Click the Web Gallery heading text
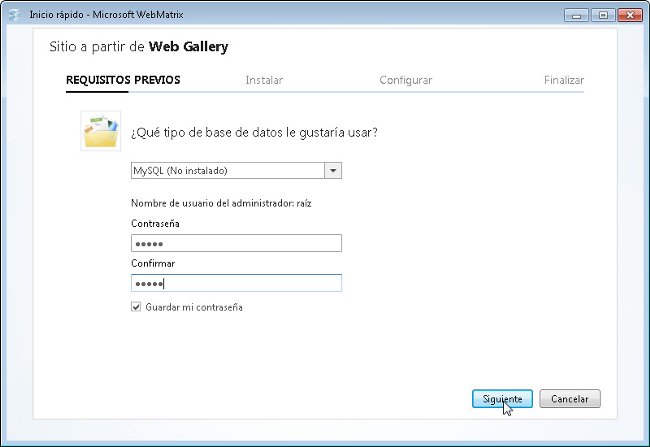The height and width of the screenshot is (447, 650). (x=188, y=46)
